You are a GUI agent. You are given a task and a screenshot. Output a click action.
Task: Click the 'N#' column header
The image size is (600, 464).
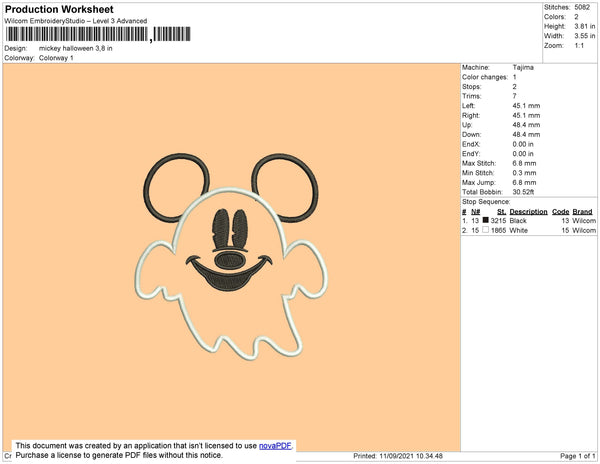point(475,212)
